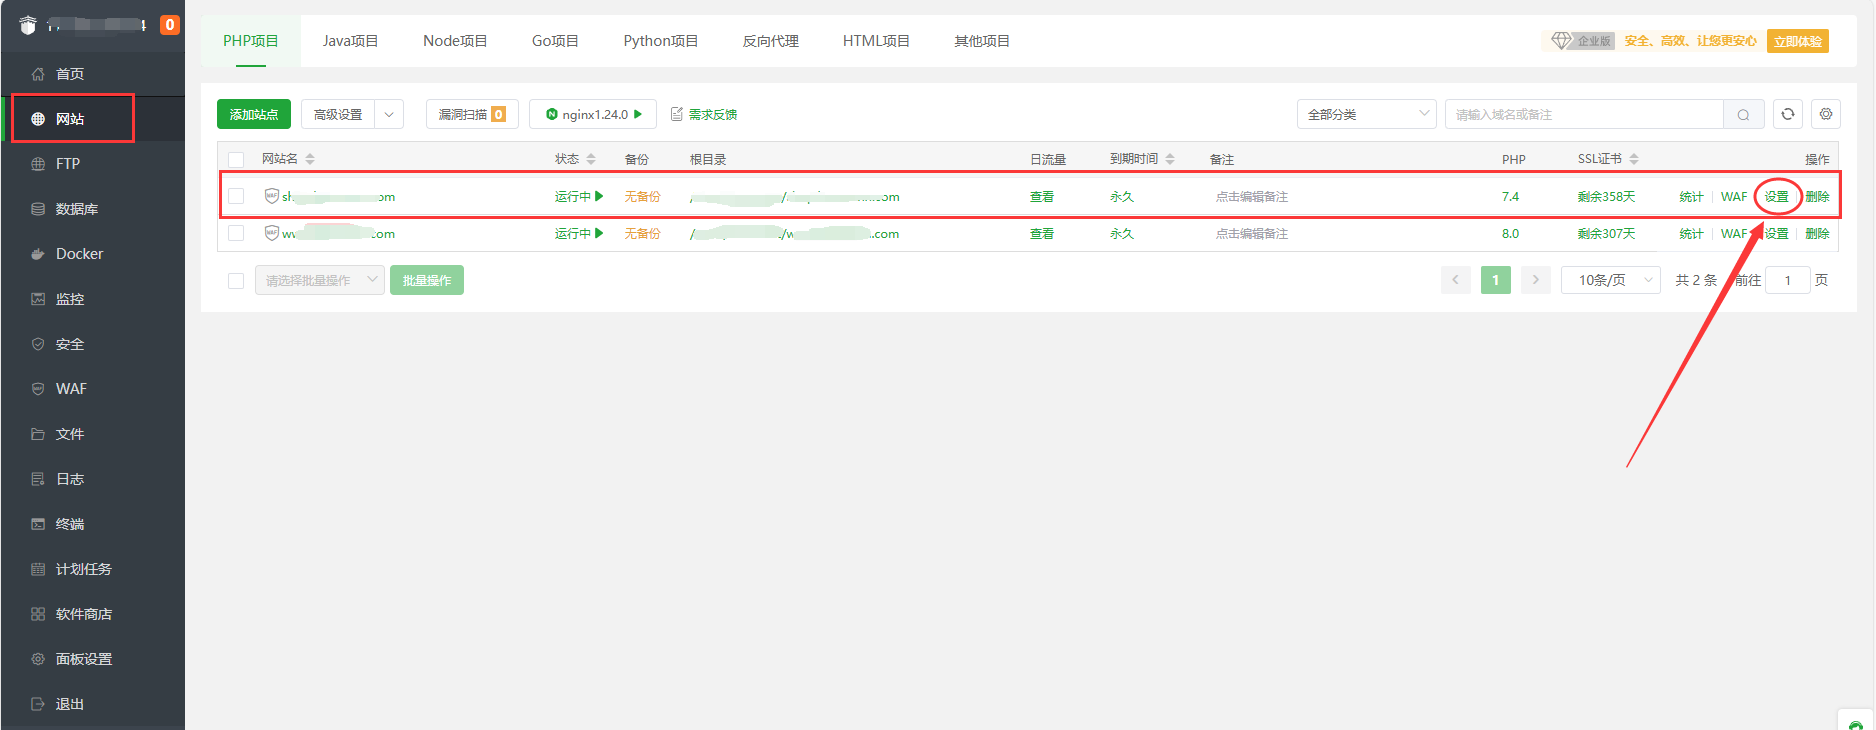1876x730 pixels.
Task: Click 点击编辑备注 in second row
Action: [x=1251, y=233]
